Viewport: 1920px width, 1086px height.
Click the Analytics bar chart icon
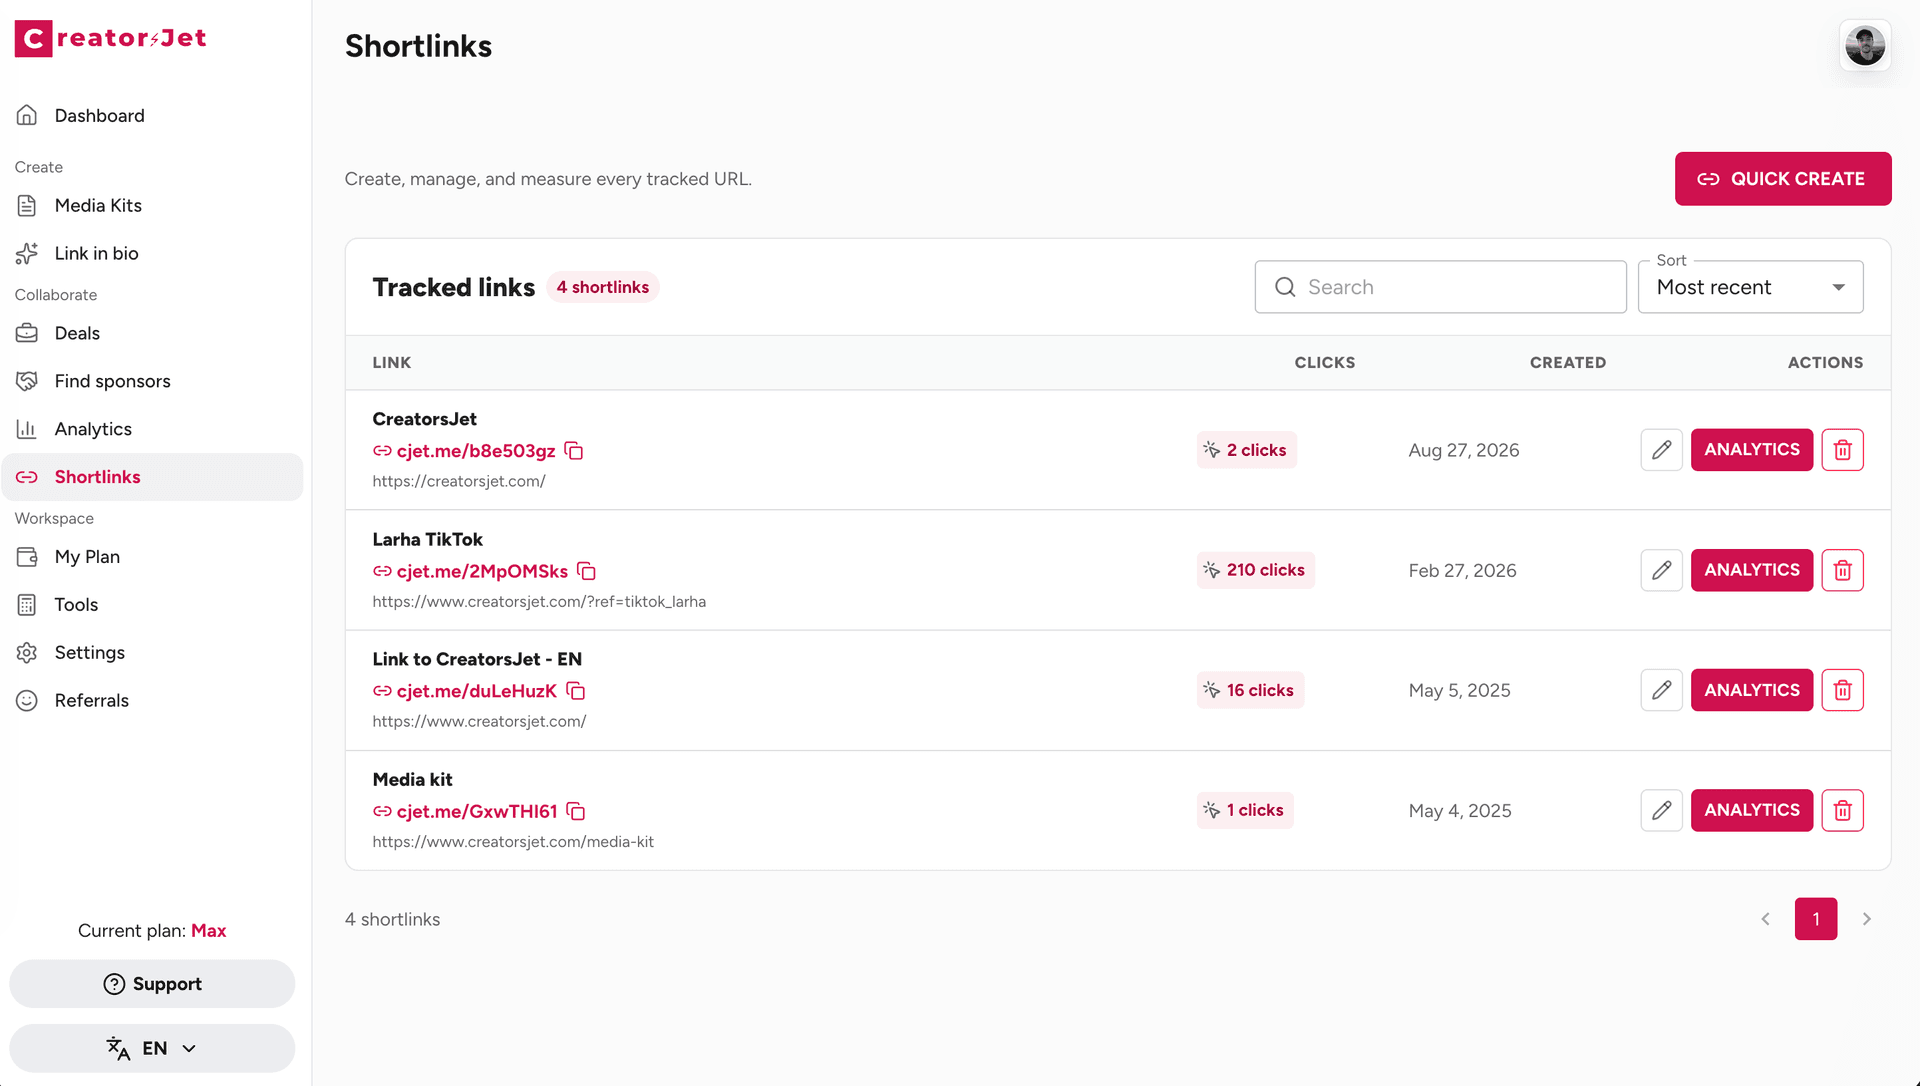(27, 429)
